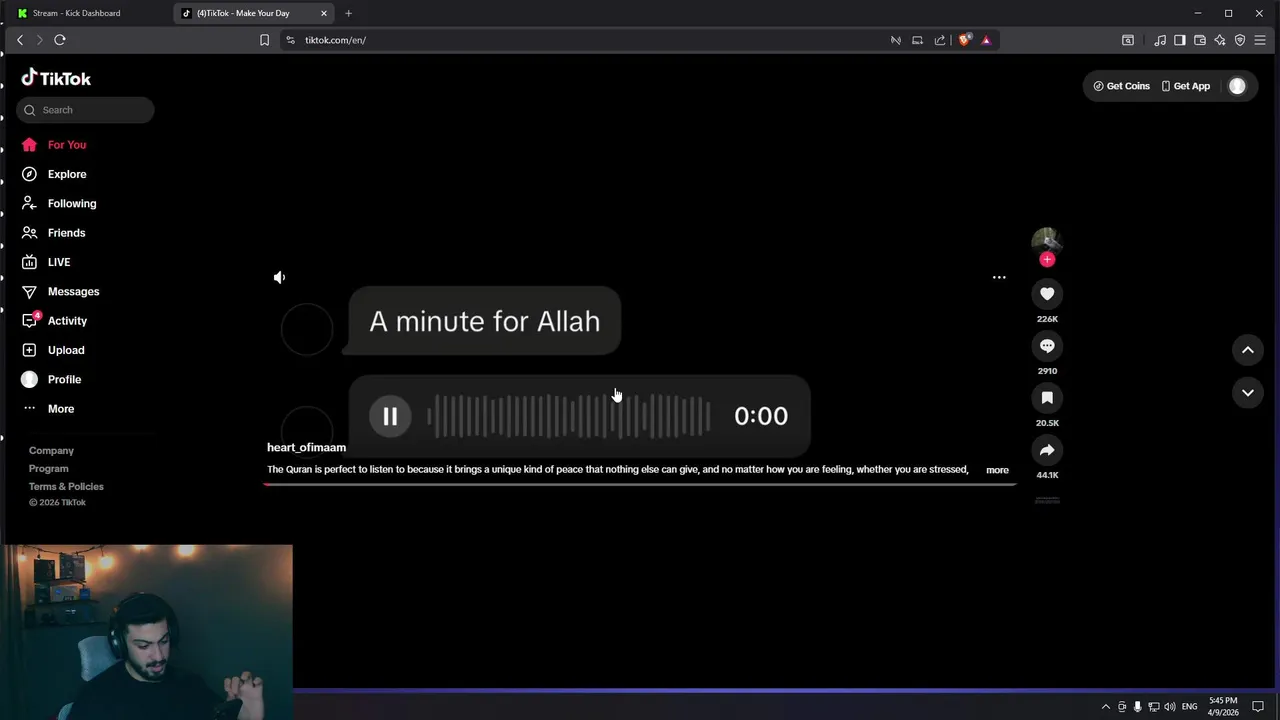Click the Get App button
The width and height of the screenshot is (1280, 720).
(x=1186, y=86)
